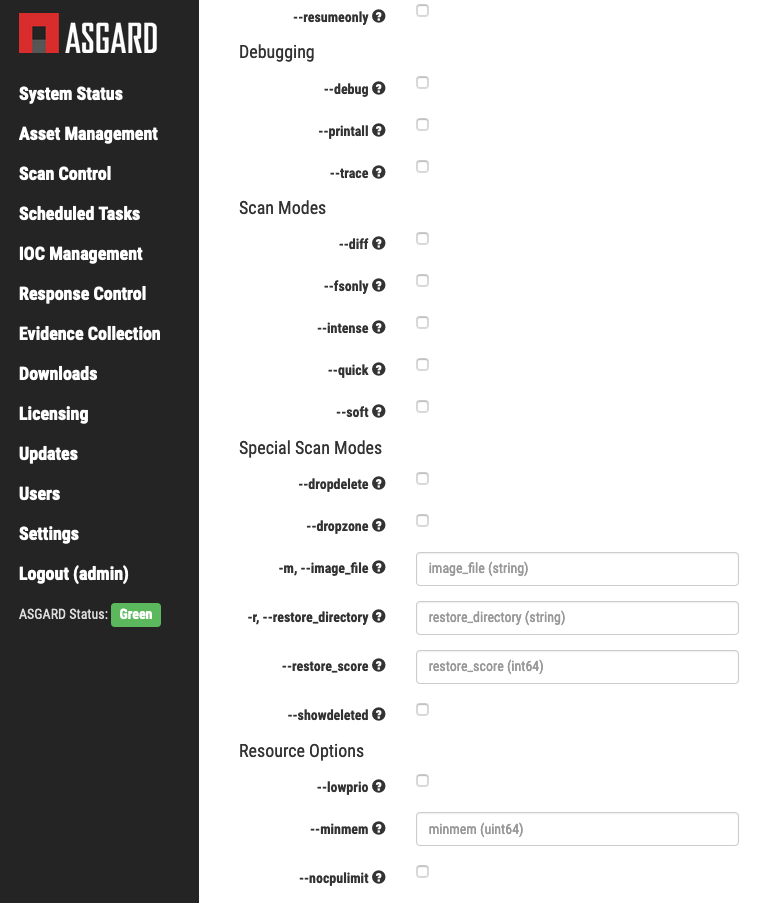Click the help icon beside --printall
761x903 pixels.
(x=379, y=131)
